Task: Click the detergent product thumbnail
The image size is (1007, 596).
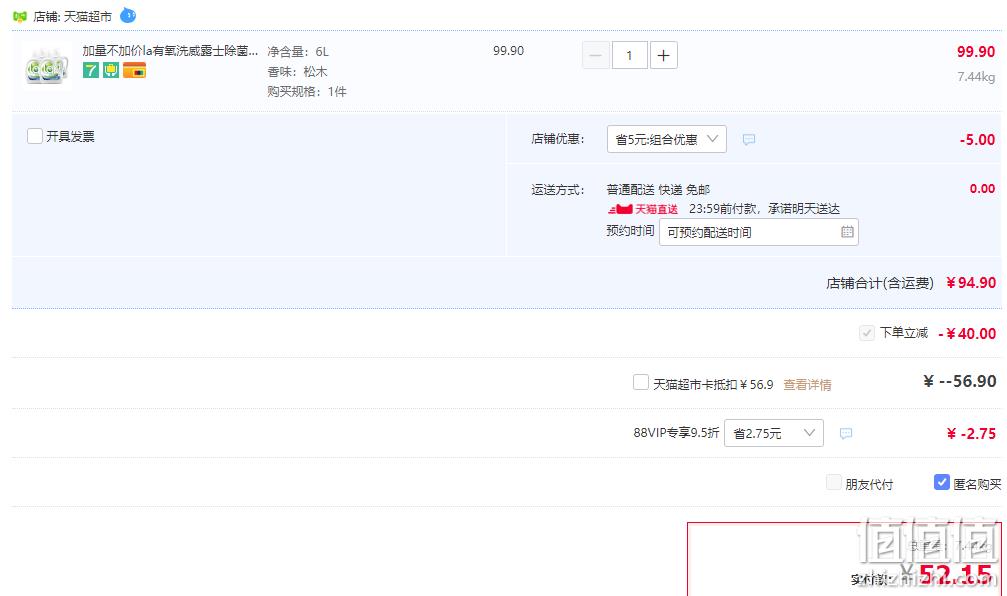Action: click(46, 66)
